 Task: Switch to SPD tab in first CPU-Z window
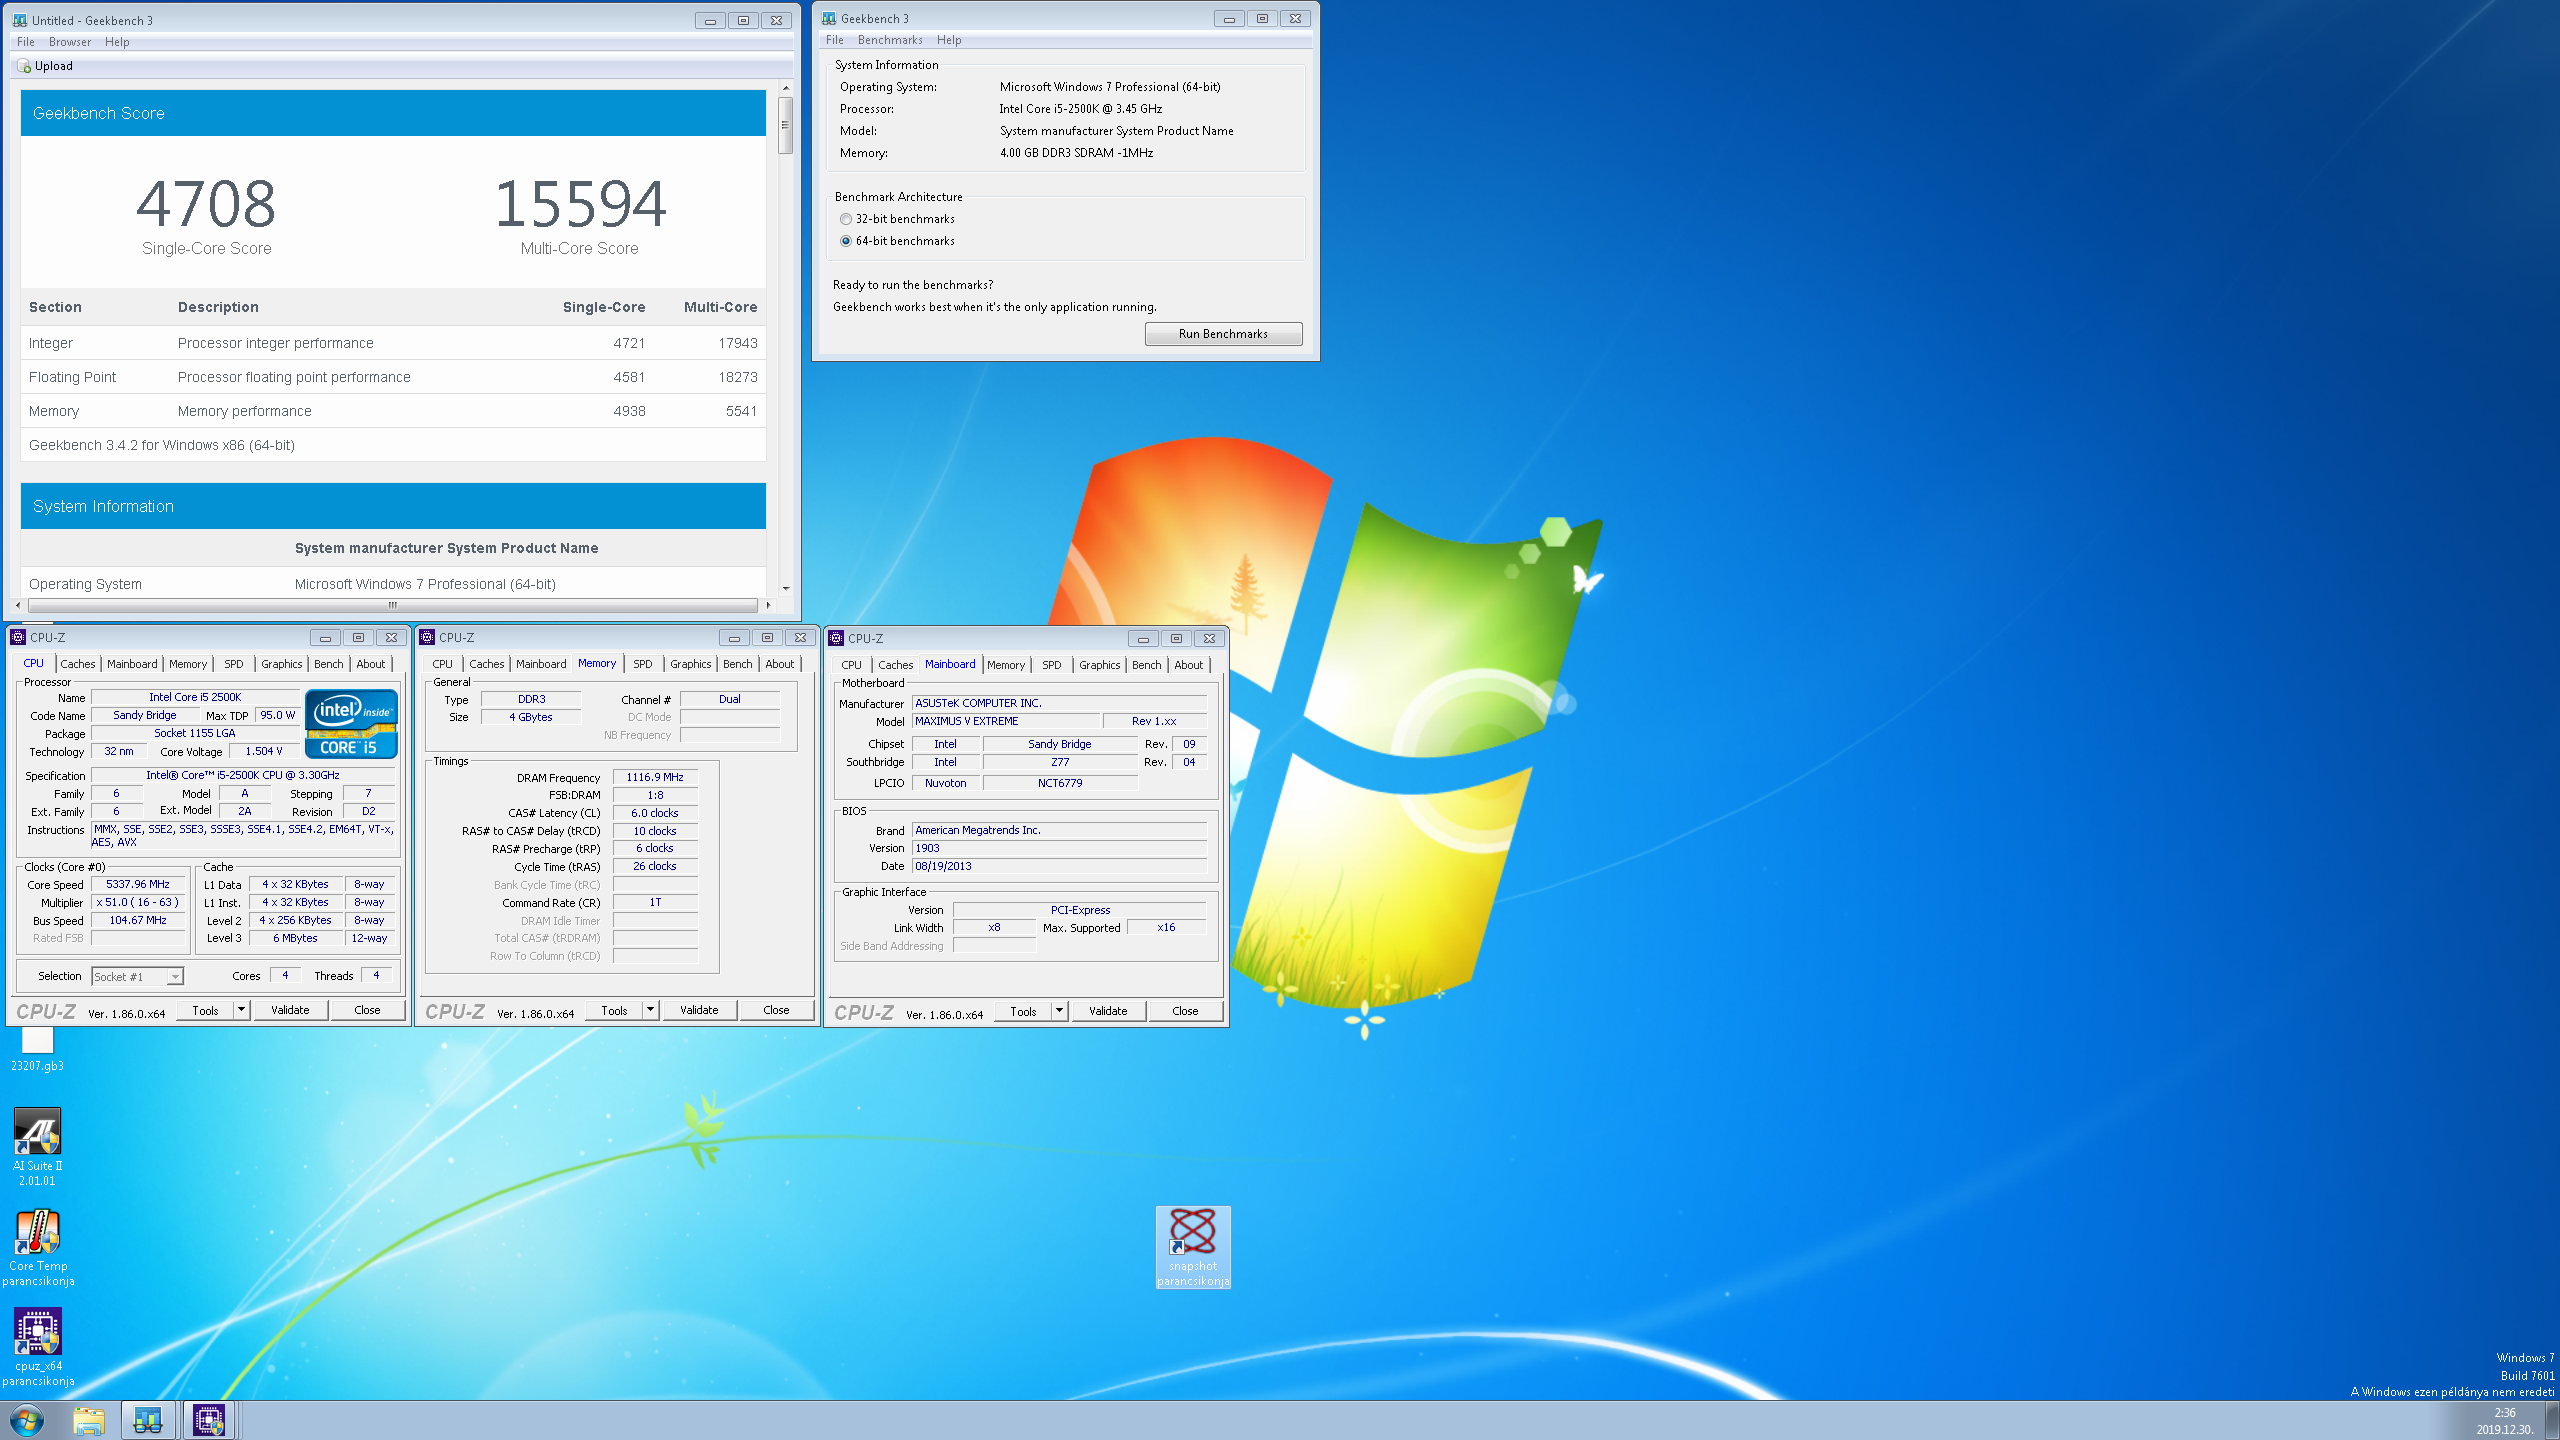pyautogui.click(x=233, y=664)
